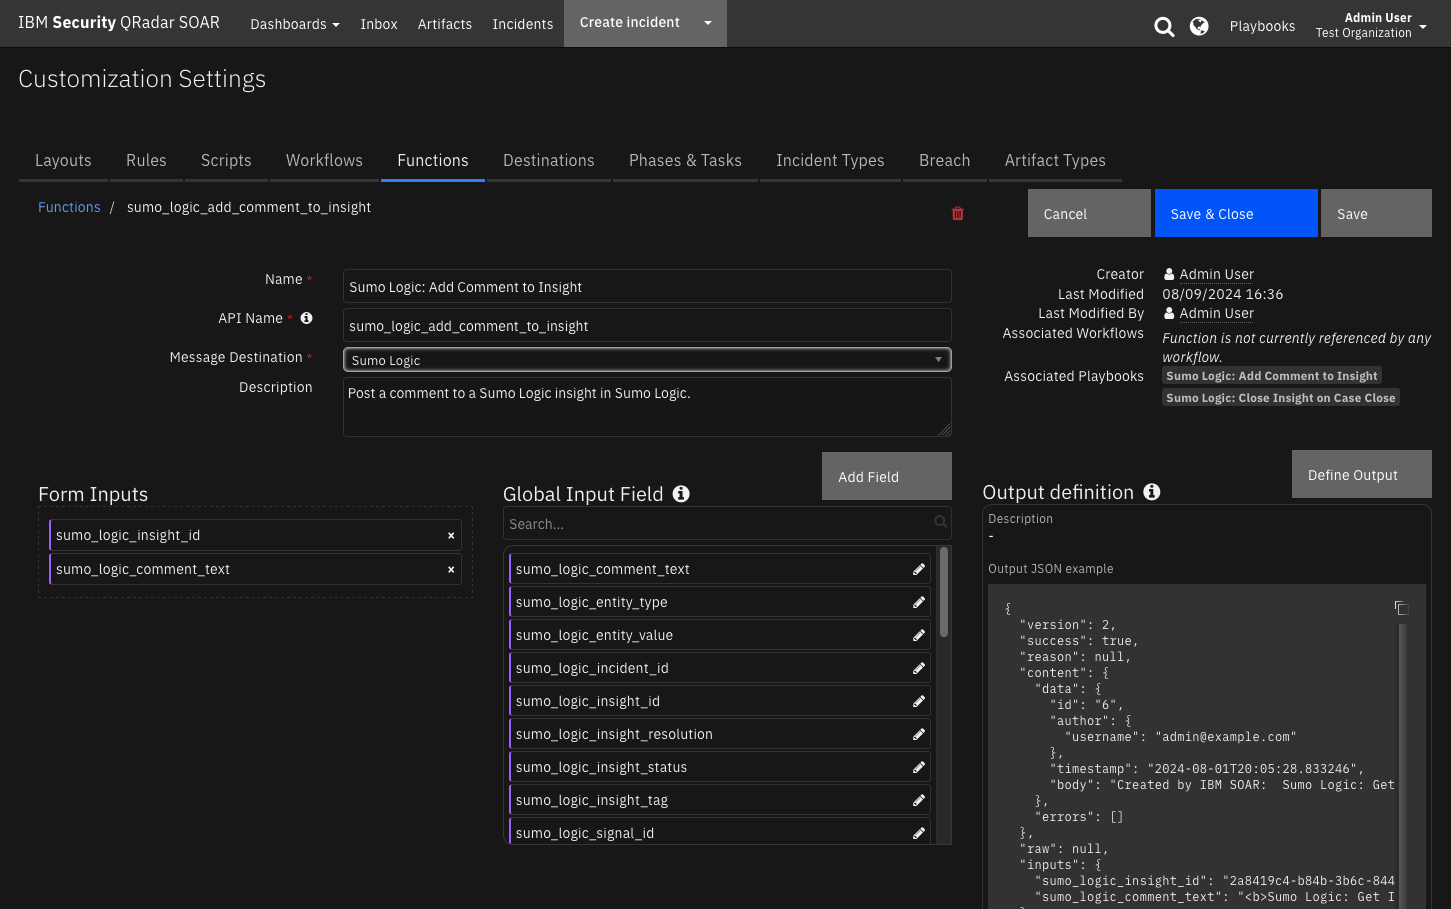The width and height of the screenshot is (1451, 909).
Task: Expand the Create incident dropdown arrow
Action: point(708,23)
